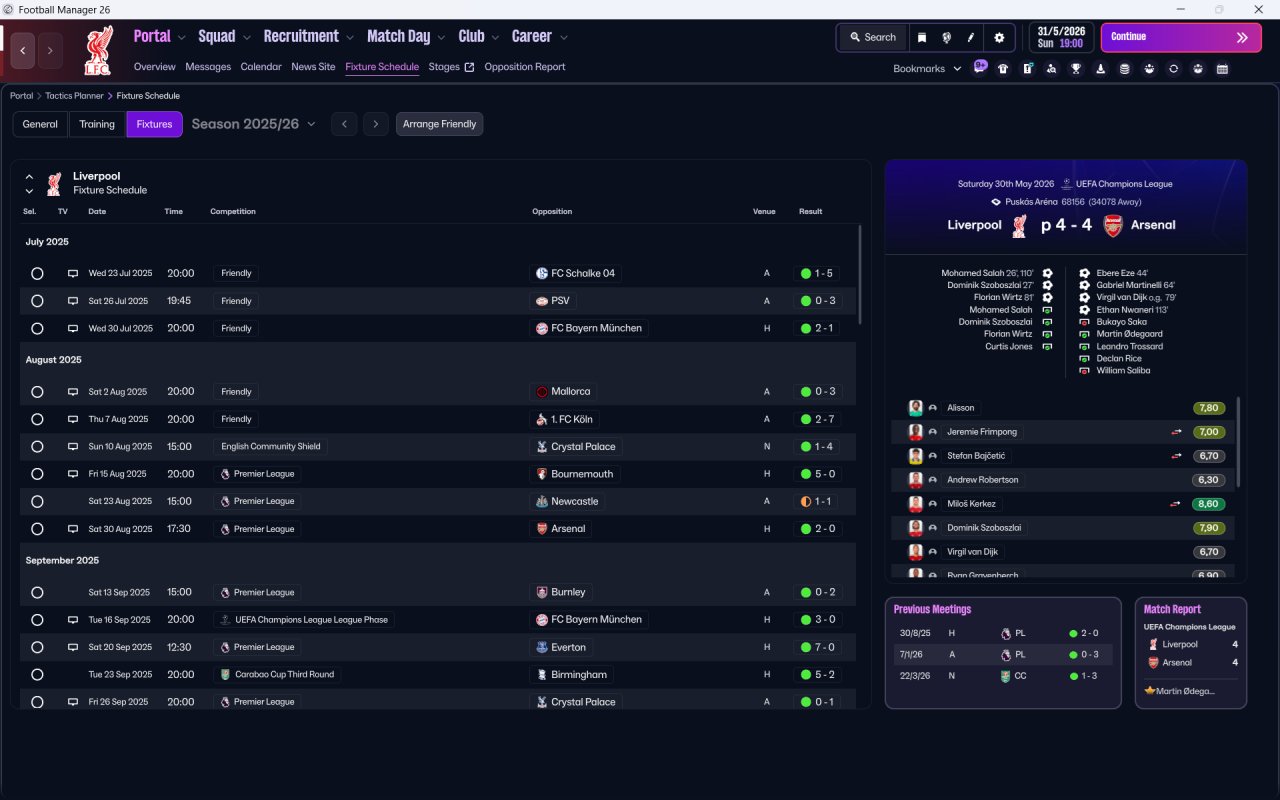Switch to the Training tab

pos(97,124)
